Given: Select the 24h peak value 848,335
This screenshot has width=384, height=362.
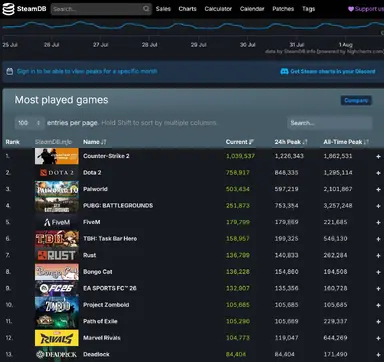Looking at the screenshot, I should [x=287, y=173].
